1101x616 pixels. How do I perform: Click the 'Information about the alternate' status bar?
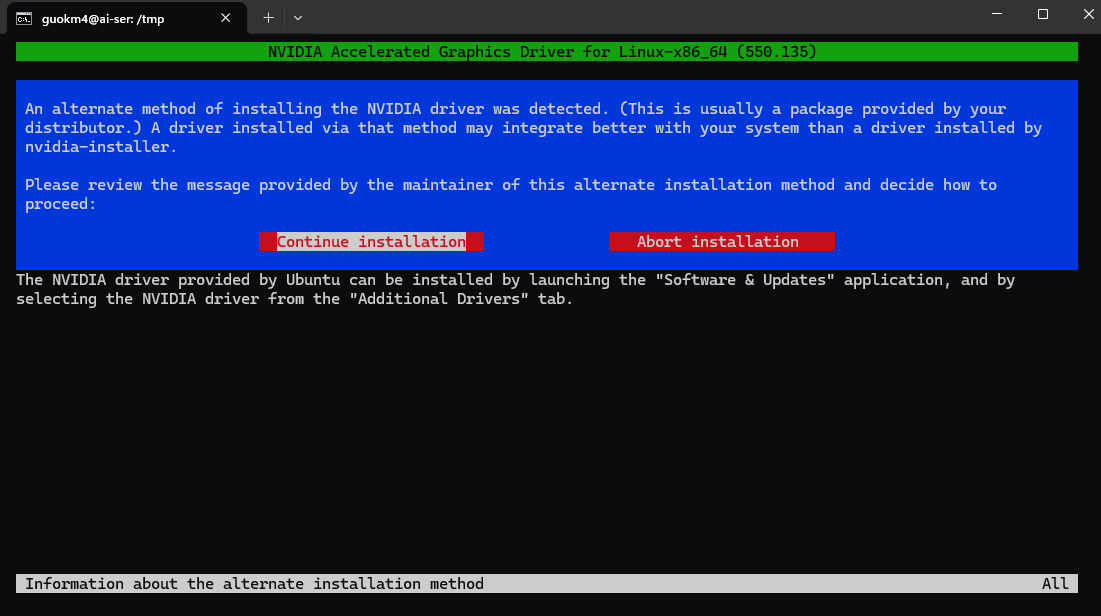coord(254,584)
